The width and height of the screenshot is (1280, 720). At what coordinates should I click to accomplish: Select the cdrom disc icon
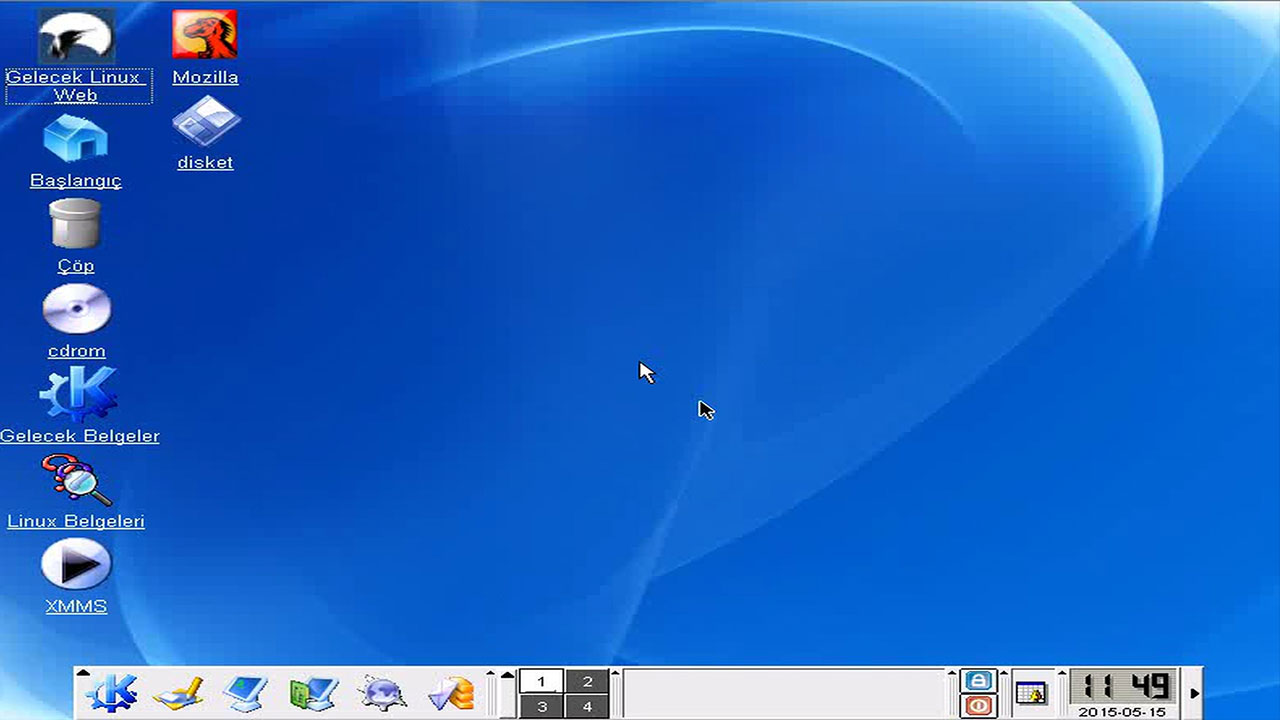(x=76, y=310)
